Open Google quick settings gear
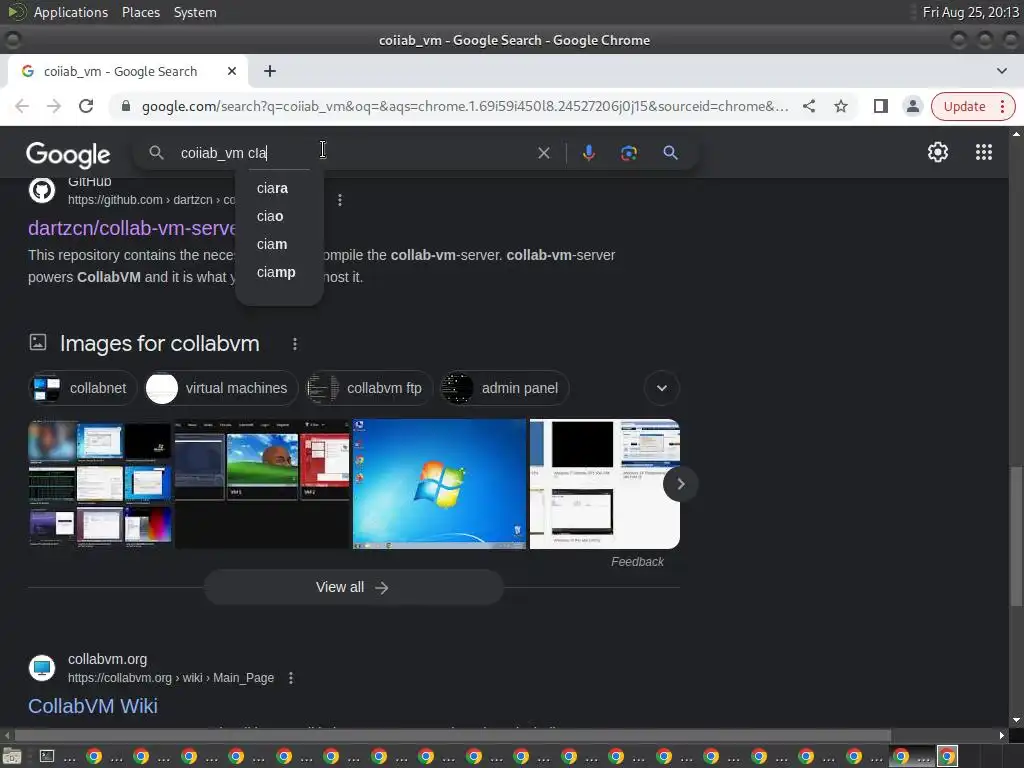 click(x=938, y=152)
